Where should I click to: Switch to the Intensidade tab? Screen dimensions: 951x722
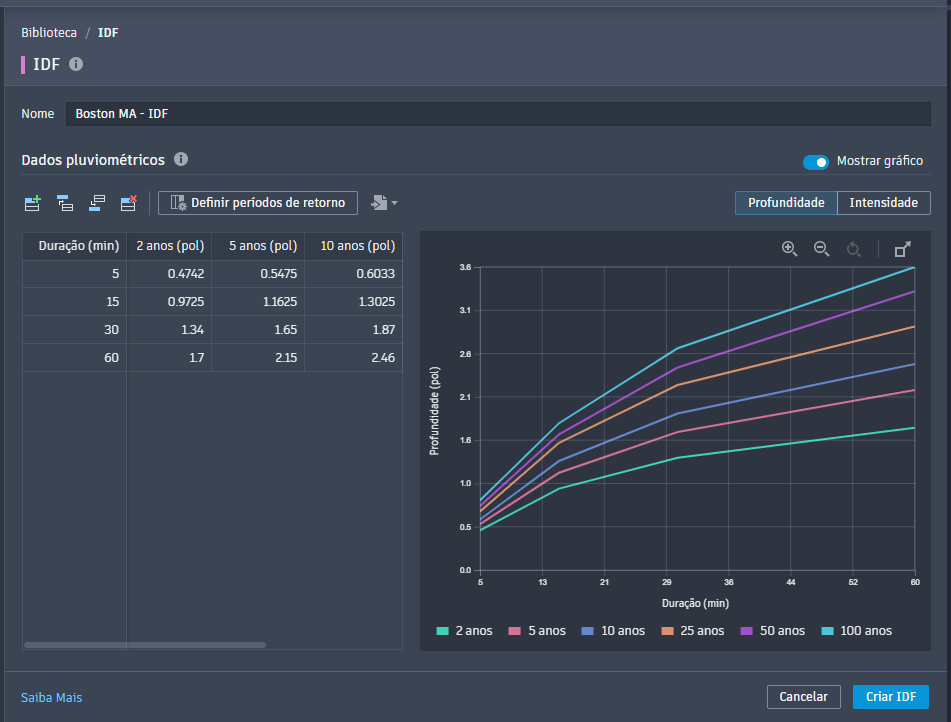pos(884,203)
